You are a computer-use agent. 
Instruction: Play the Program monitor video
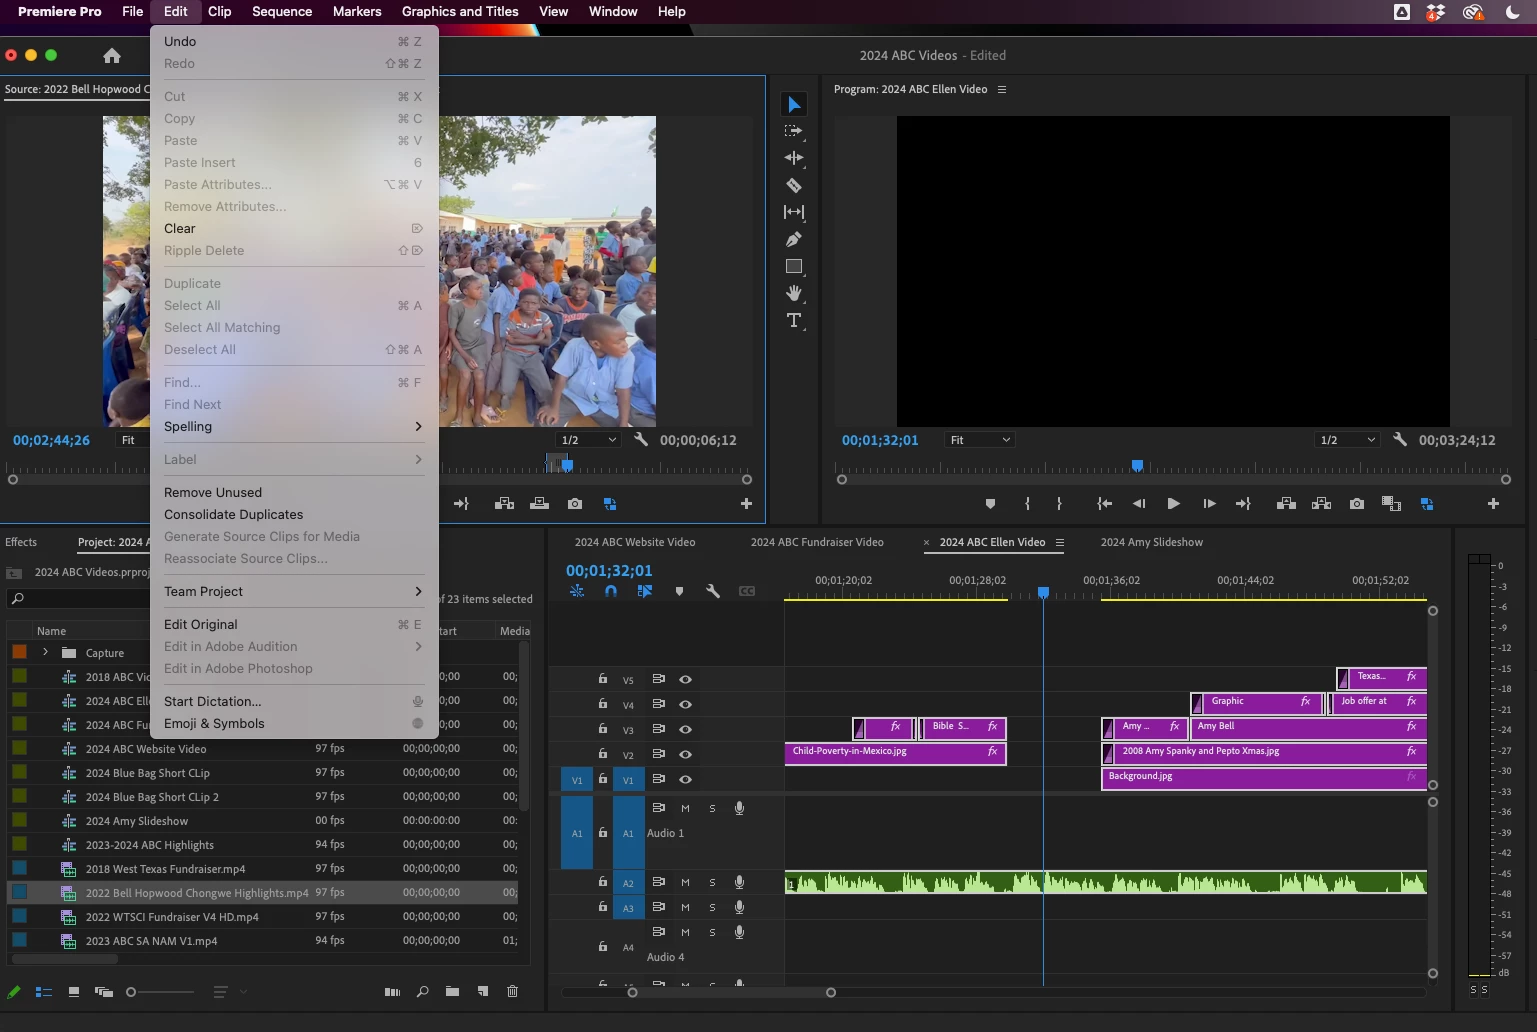coord(1173,504)
